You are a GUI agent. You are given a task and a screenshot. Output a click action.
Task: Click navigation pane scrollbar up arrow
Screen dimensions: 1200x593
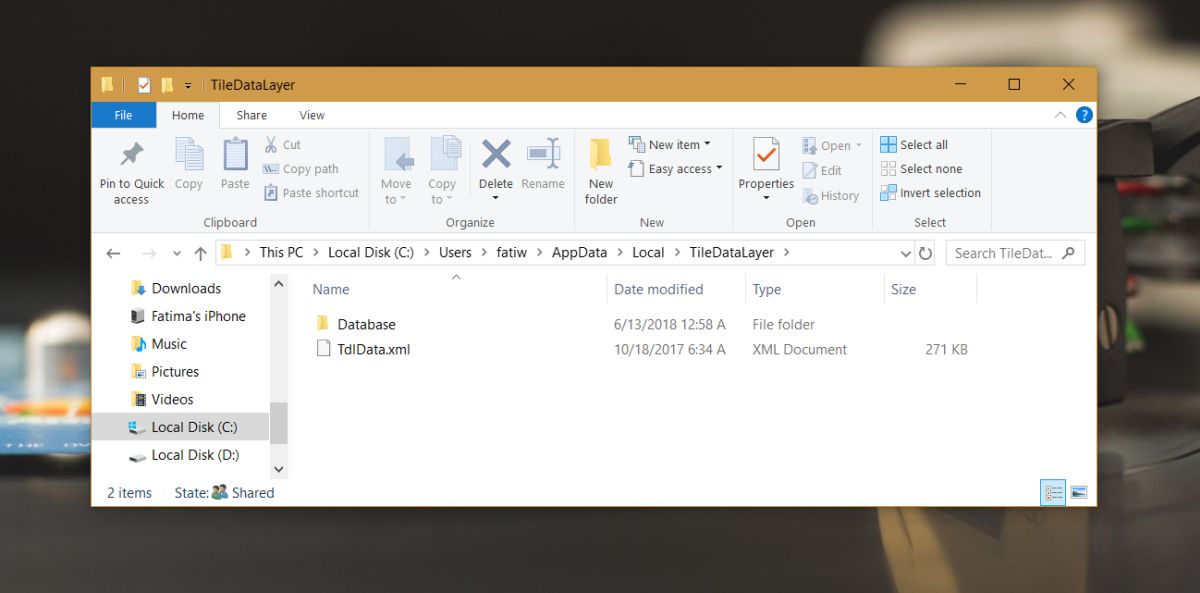click(x=278, y=285)
